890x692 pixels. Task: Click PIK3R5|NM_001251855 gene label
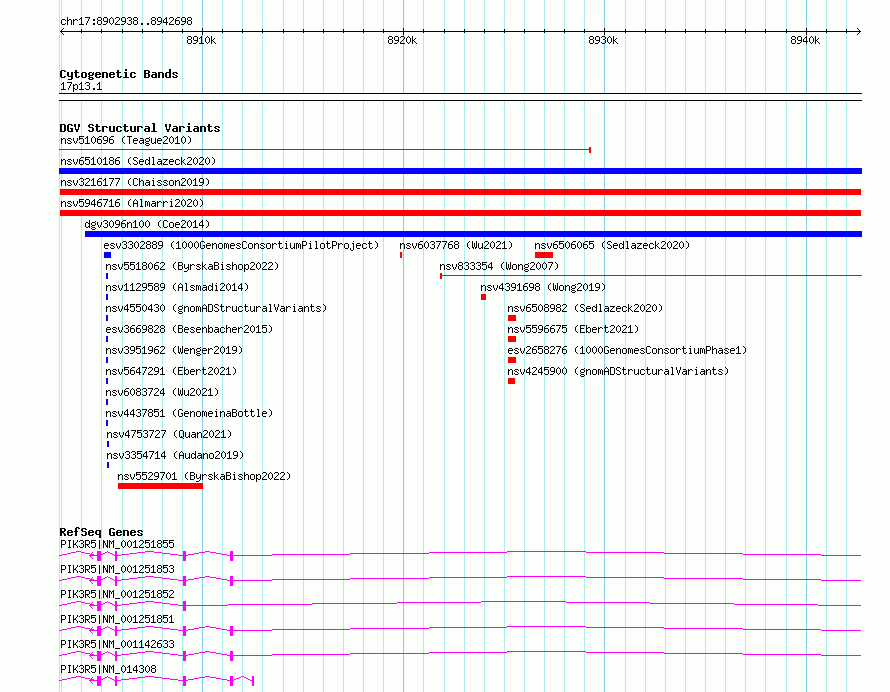(x=117, y=544)
